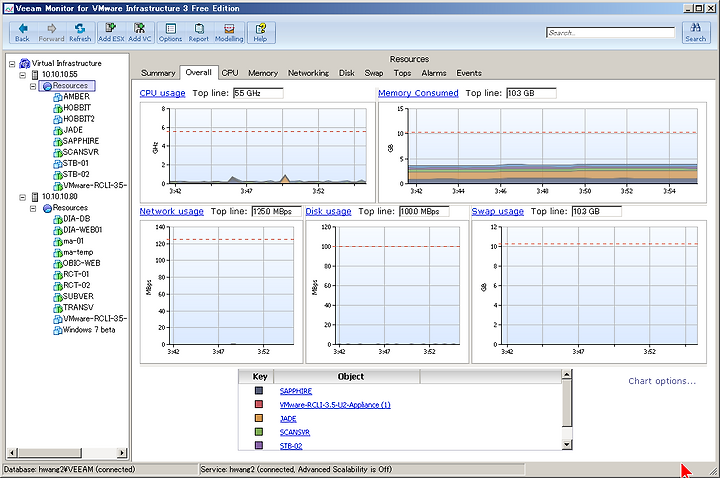
Task: Switch to the CPU tab
Action: click(230, 73)
